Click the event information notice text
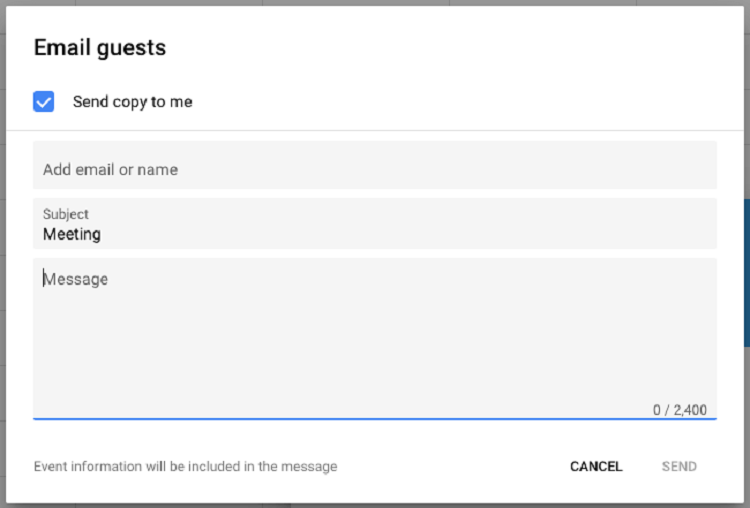The image size is (750, 508). pos(186,466)
